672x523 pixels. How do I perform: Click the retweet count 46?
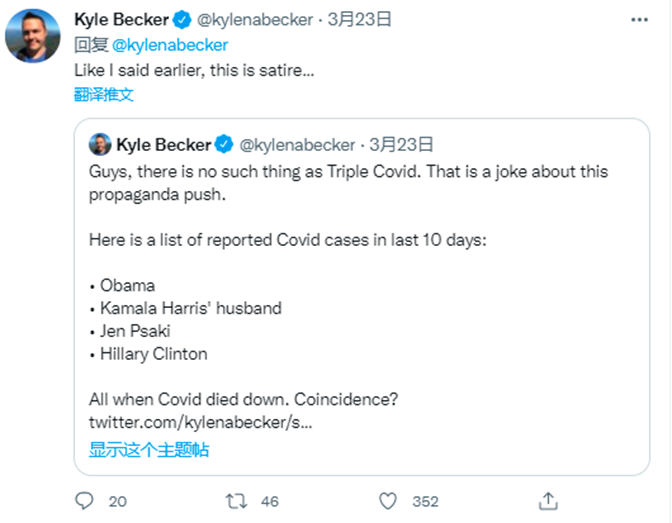point(270,501)
